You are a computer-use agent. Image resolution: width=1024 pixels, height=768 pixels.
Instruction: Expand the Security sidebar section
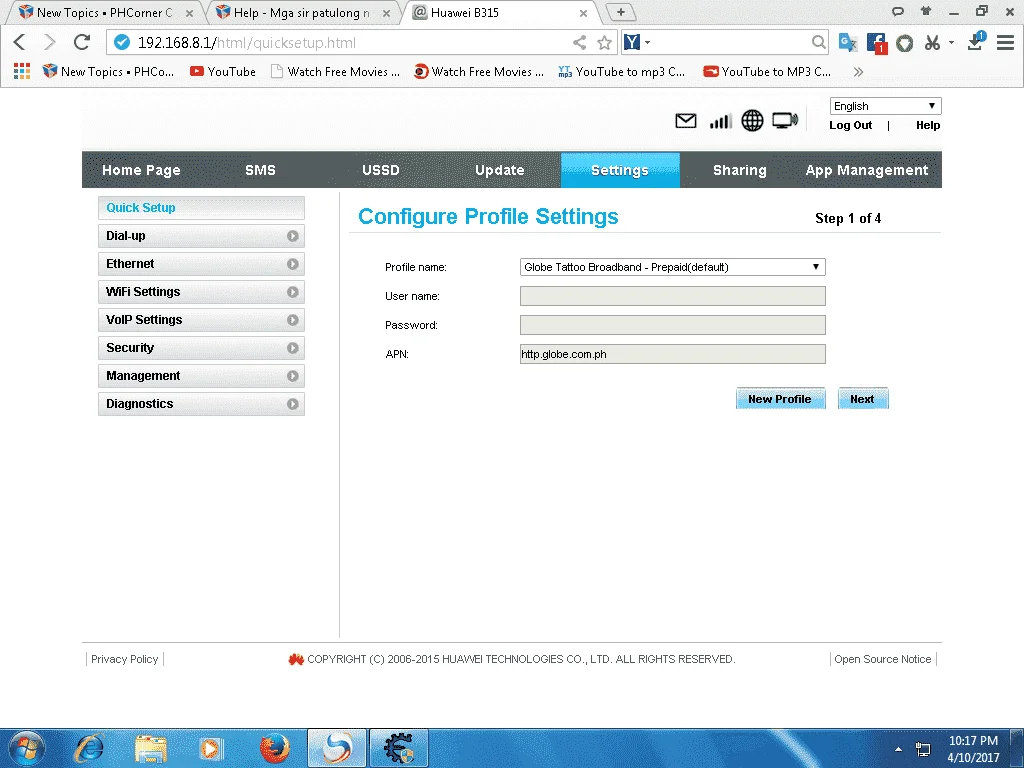point(201,348)
